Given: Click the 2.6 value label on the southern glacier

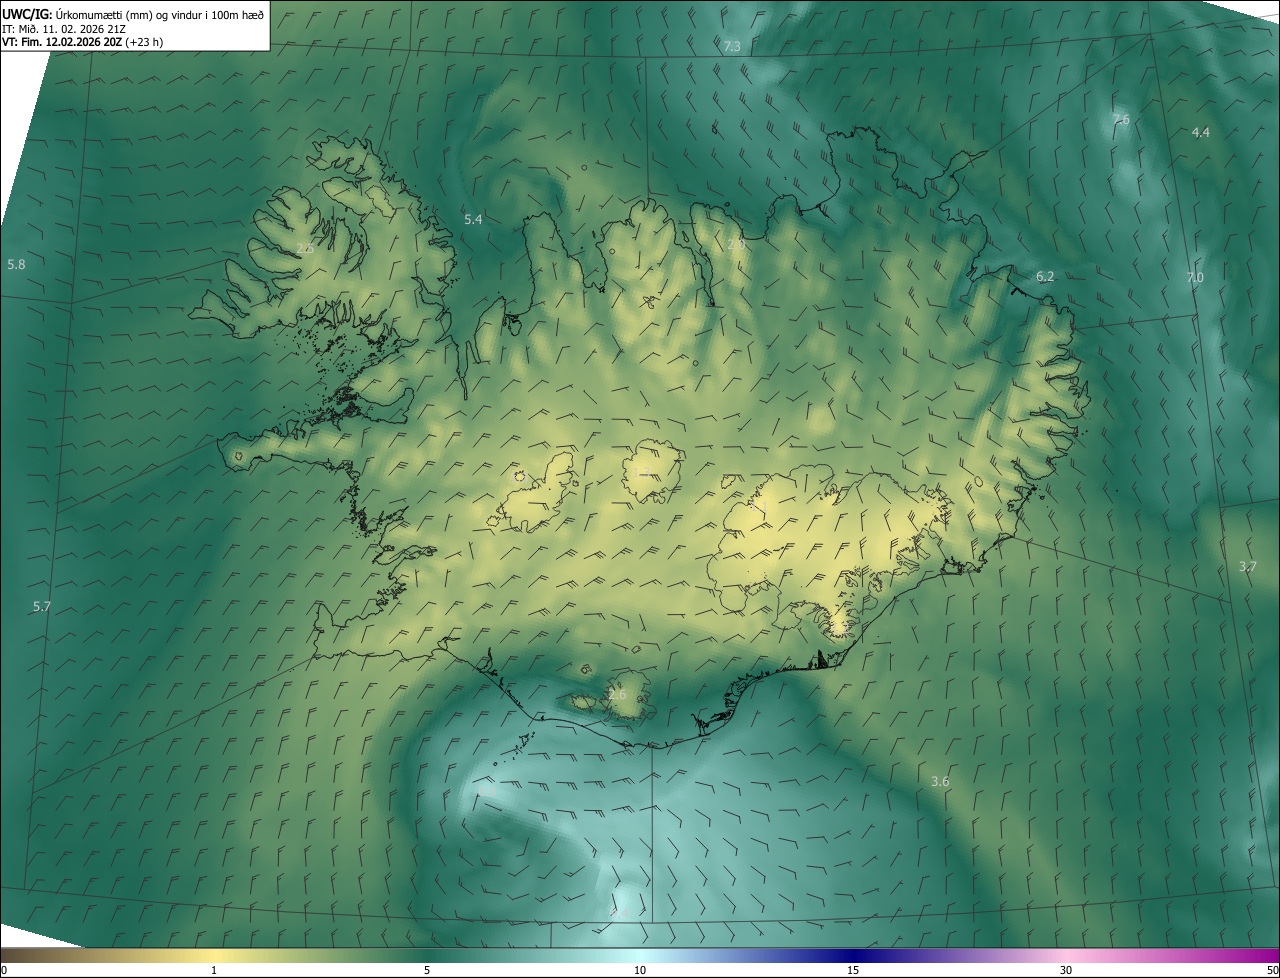Looking at the screenshot, I should [617, 694].
